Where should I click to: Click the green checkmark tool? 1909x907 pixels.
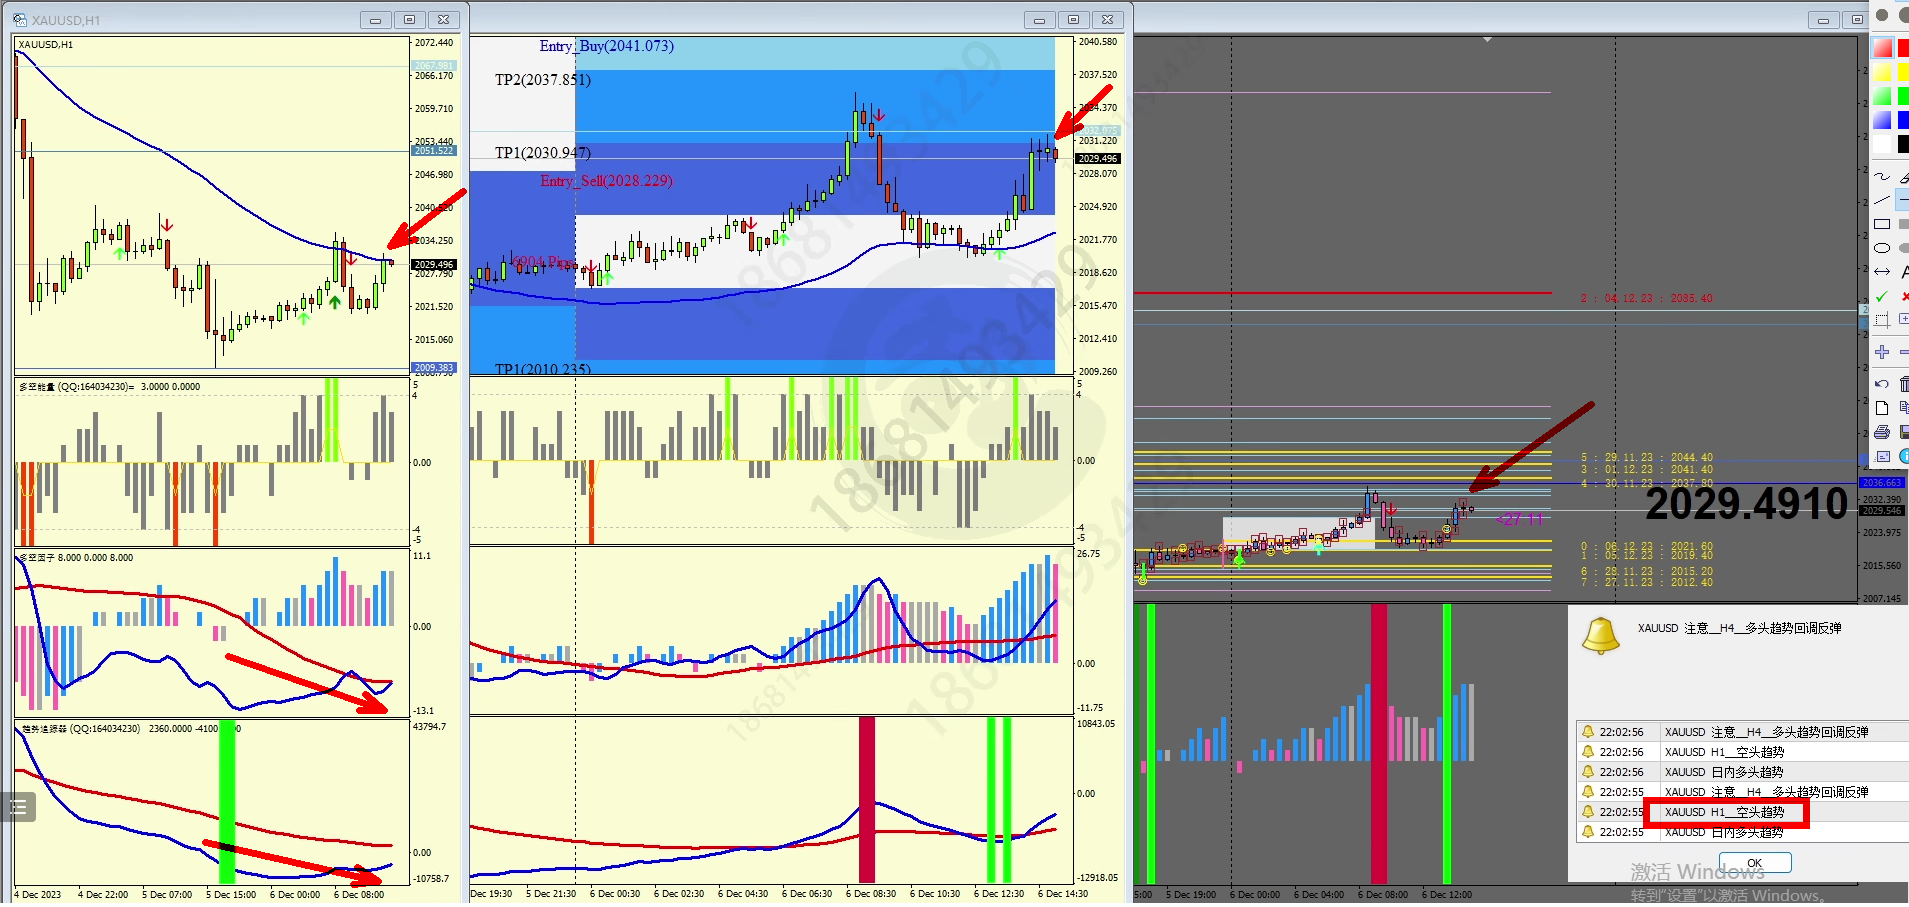pyautogui.click(x=1882, y=296)
